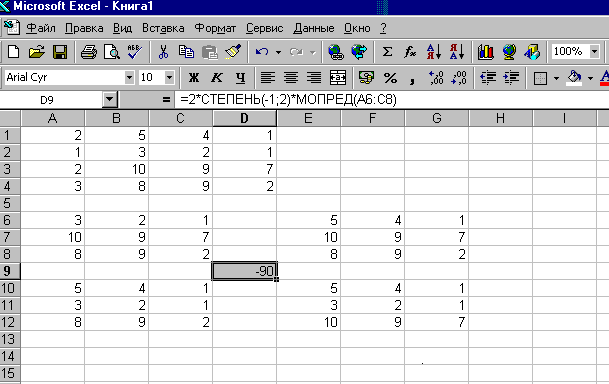The width and height of the screenshot is (609, 384).
Task: Select cell D9 containing -90
Action: click(244, 271)
